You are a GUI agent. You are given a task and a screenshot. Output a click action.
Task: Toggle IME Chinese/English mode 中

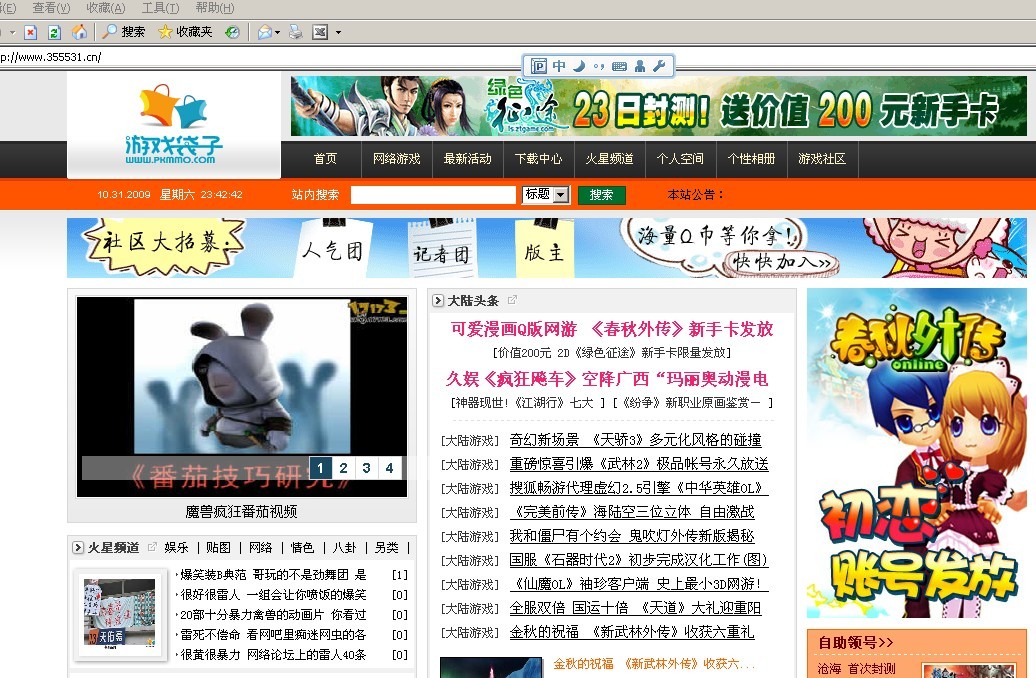(x=559, y=66)
